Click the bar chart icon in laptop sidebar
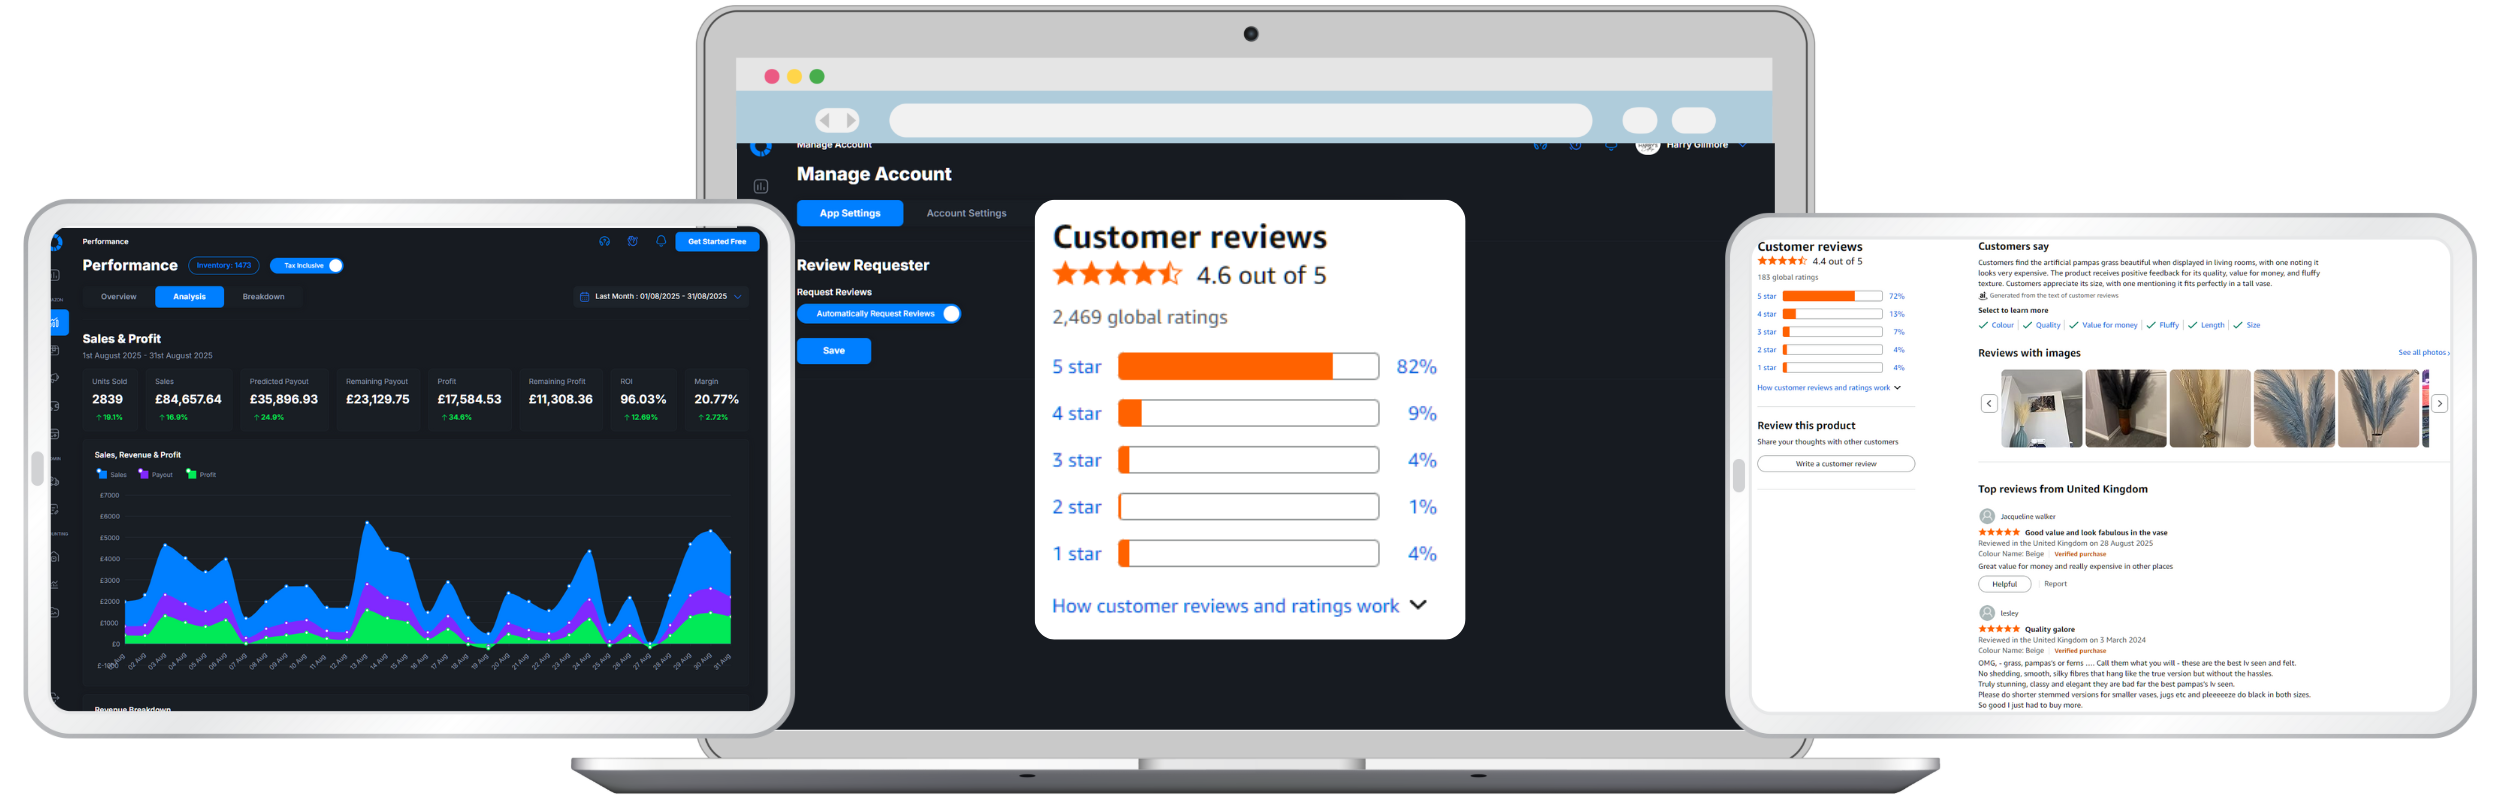2500x800 pixels. click(761, 186)
